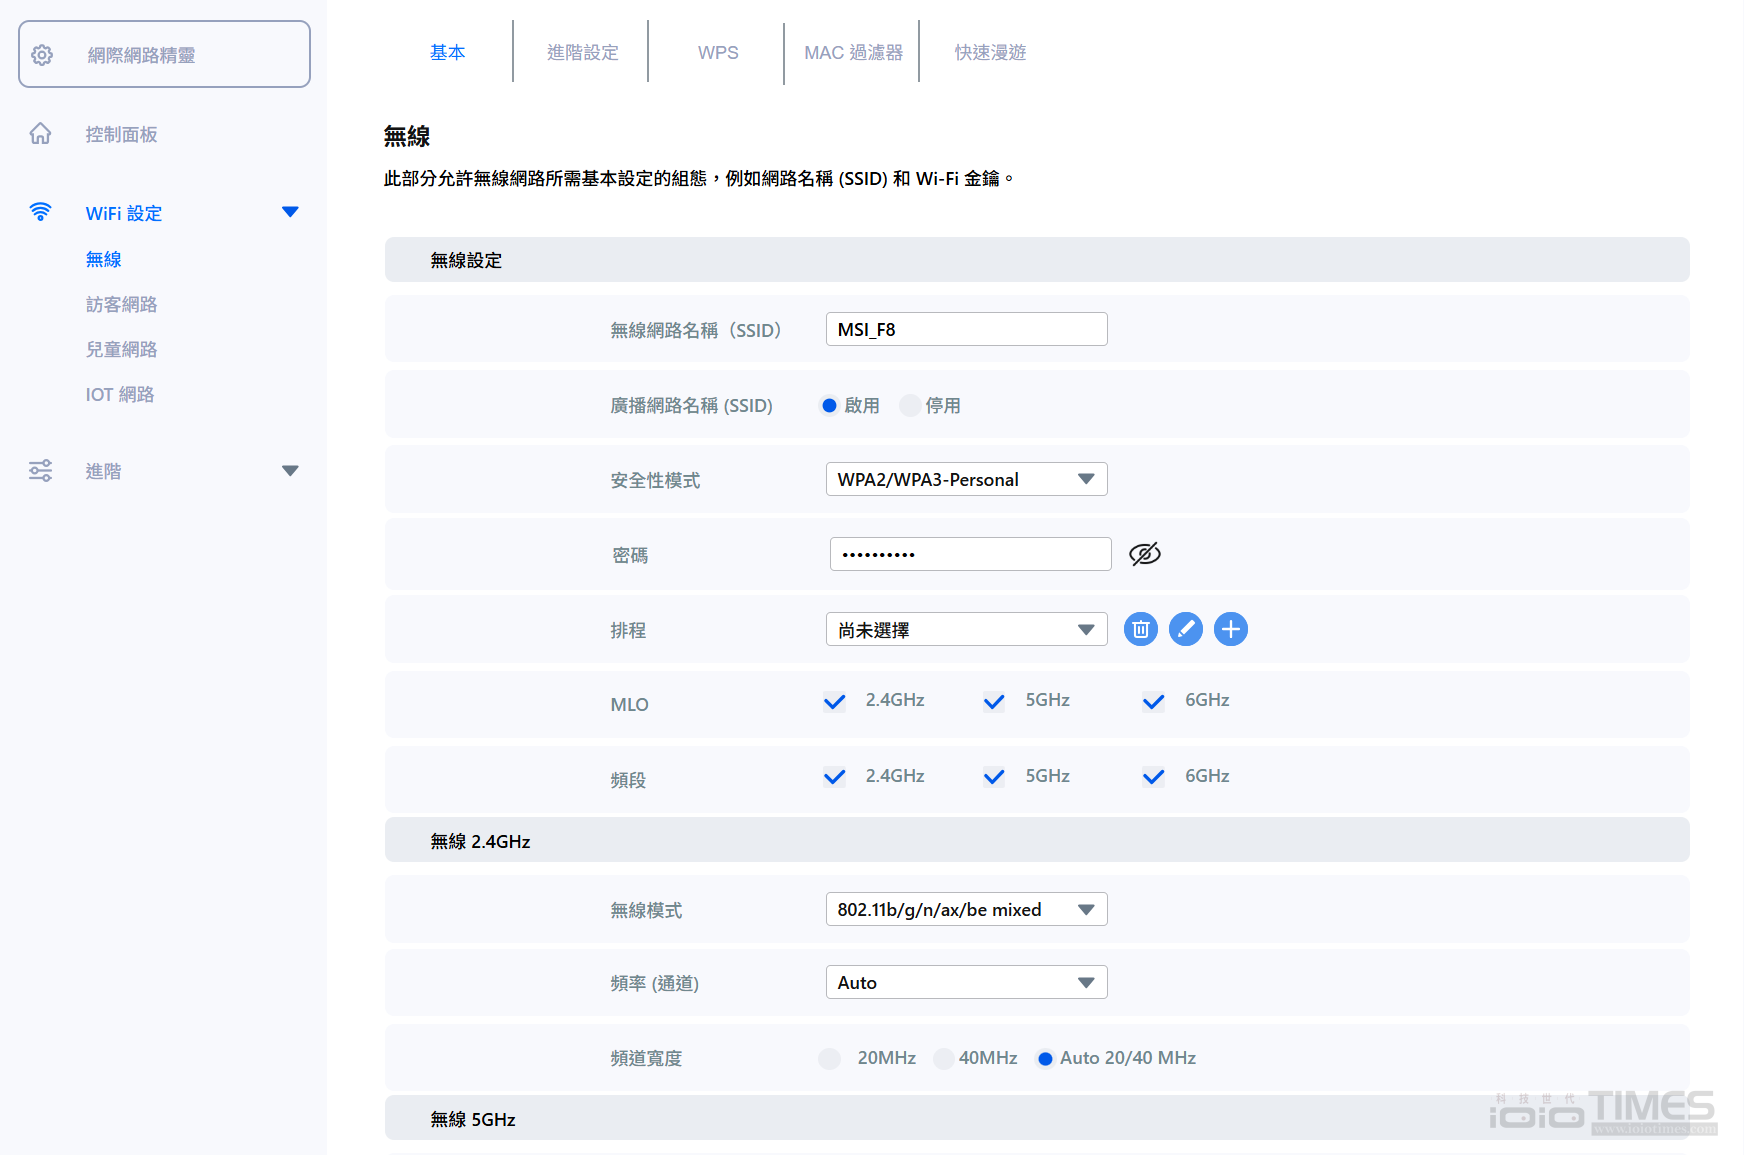Select the 40MHz channel width option
The height and width of the screenshot is (1155, 1744).
(x=944, y=1058)
